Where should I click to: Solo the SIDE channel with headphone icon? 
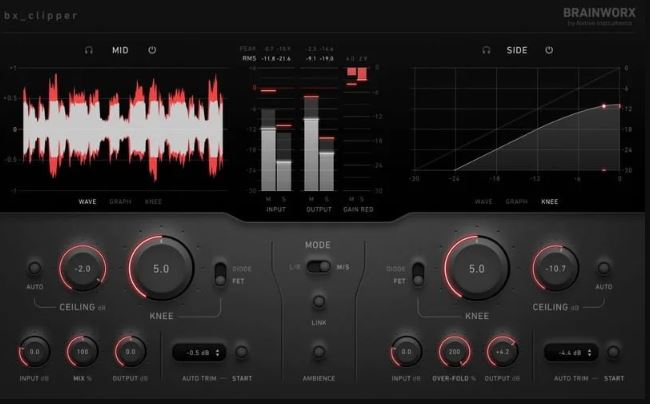click(x=486, y=50)
